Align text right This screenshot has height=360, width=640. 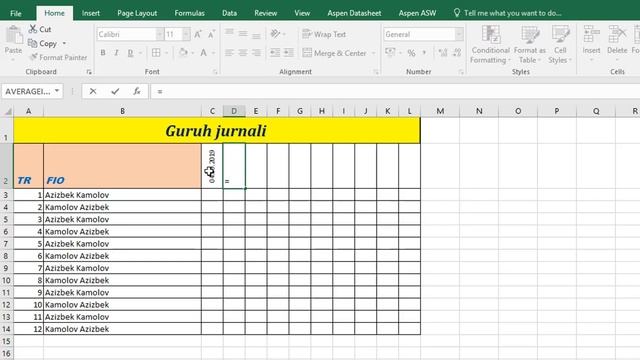(256, 53)
